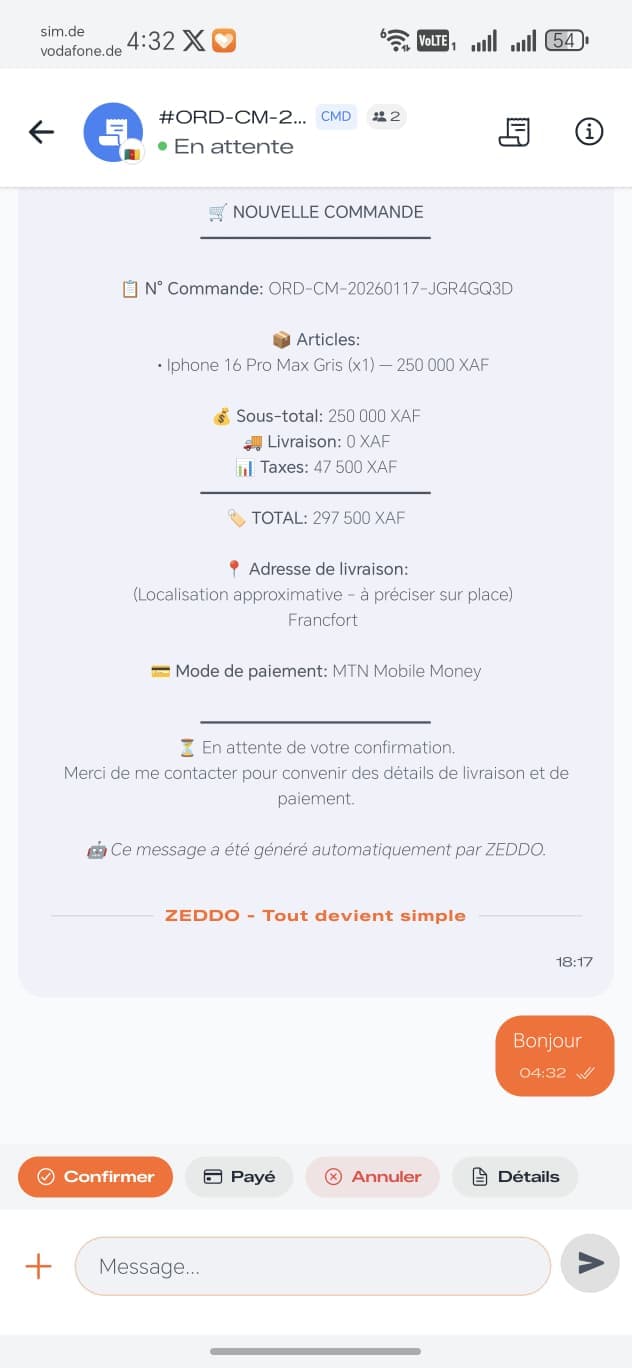
Task: Open order Détails
Action: (515, 1176)
